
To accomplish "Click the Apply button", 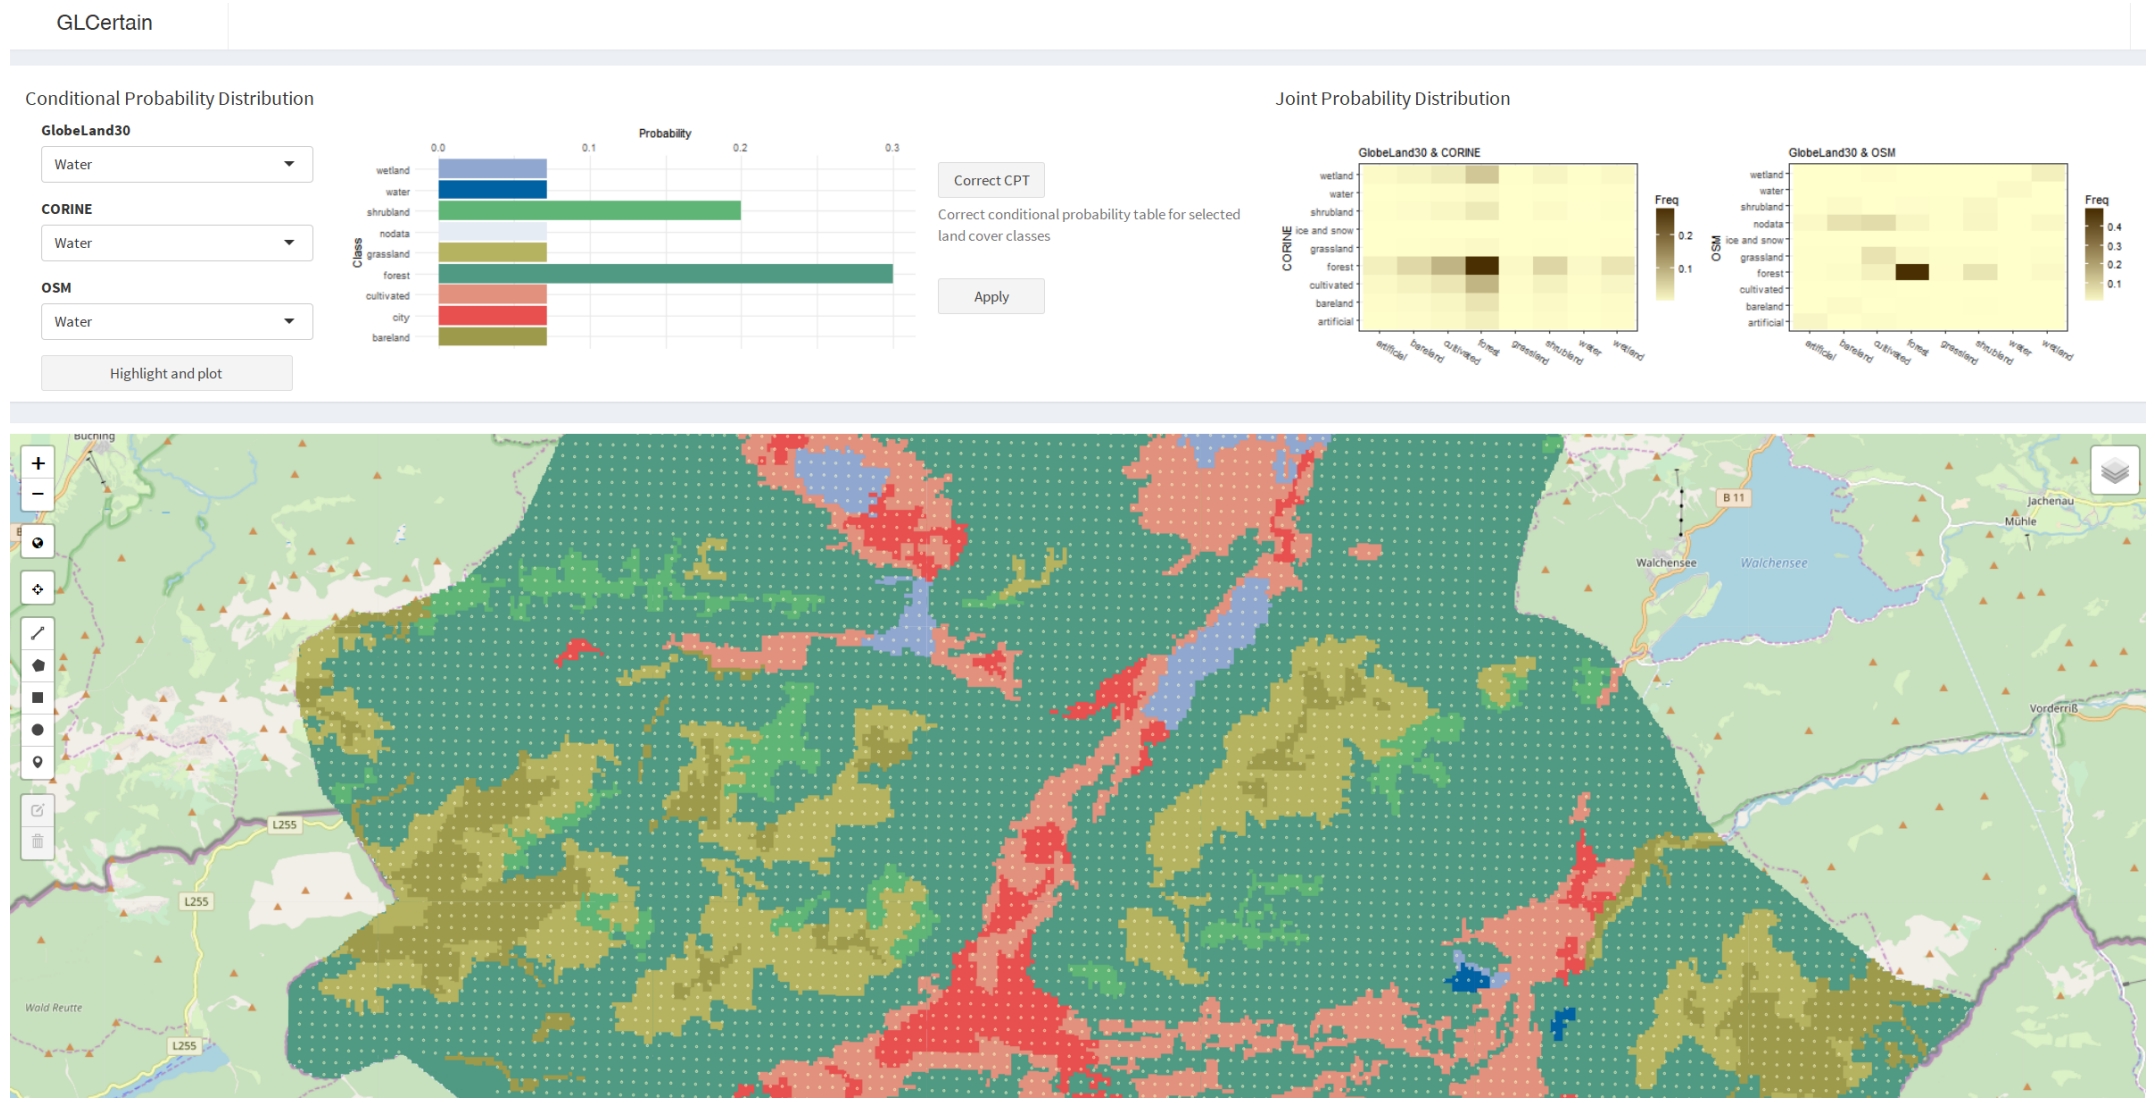I will tap(990, 296).
